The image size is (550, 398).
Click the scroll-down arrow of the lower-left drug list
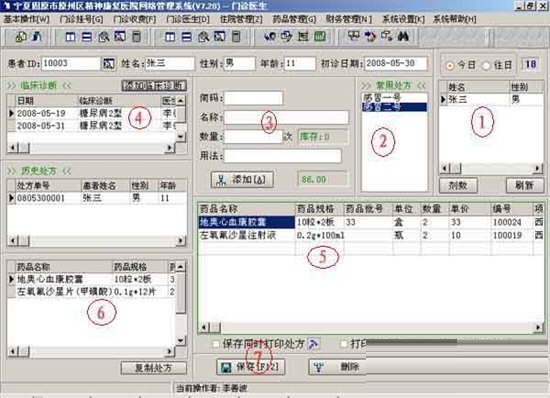click(181, 340)
